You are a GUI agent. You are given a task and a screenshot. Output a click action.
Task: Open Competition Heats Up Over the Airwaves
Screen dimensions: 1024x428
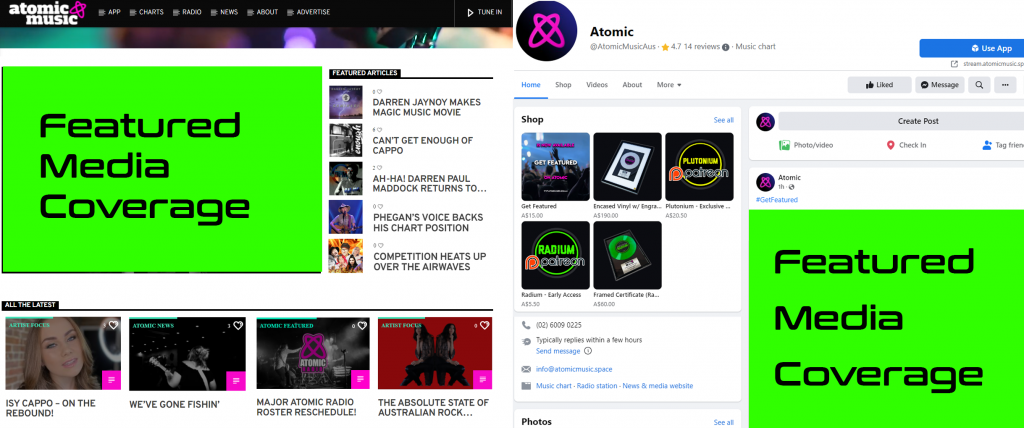click(430, 261)
